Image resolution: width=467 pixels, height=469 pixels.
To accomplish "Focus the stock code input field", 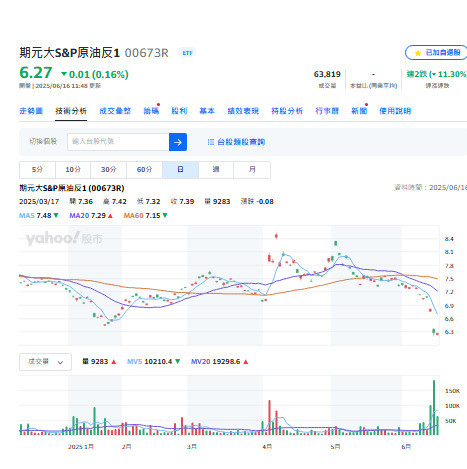I will point(118,142).
